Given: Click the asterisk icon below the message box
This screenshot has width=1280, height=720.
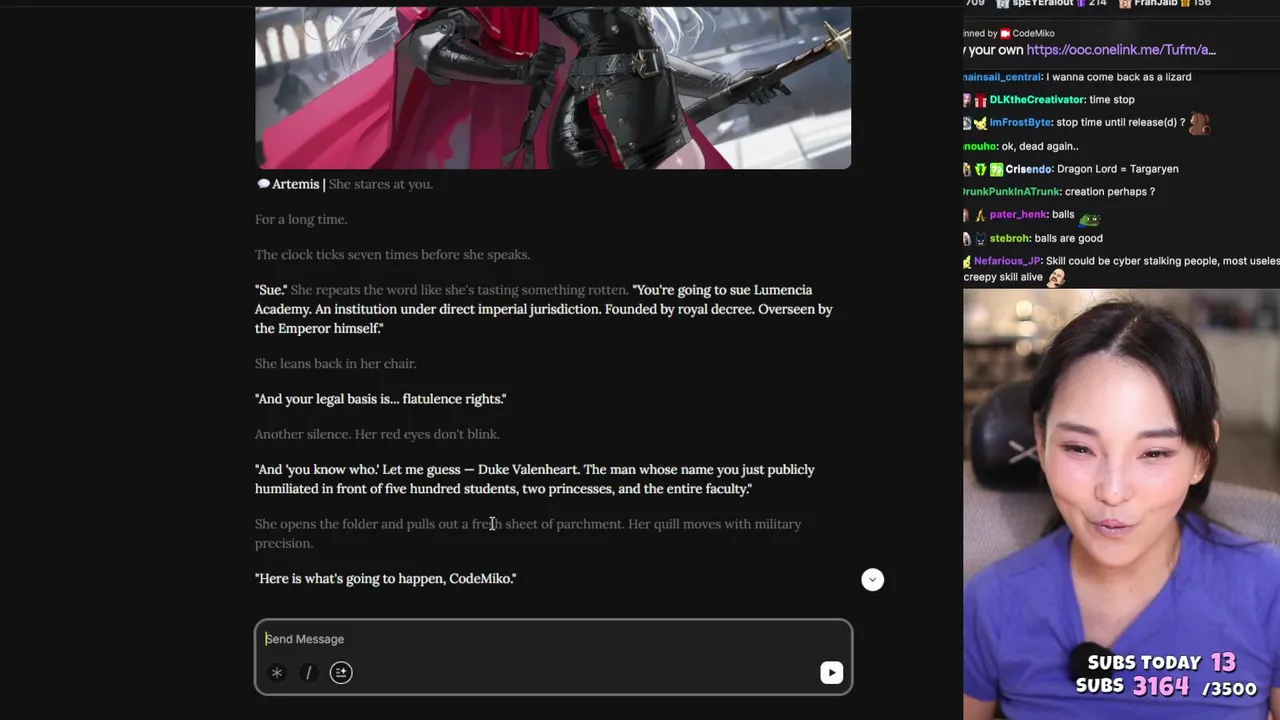Looking at the screenshot, I should click(x=277, y=673).
